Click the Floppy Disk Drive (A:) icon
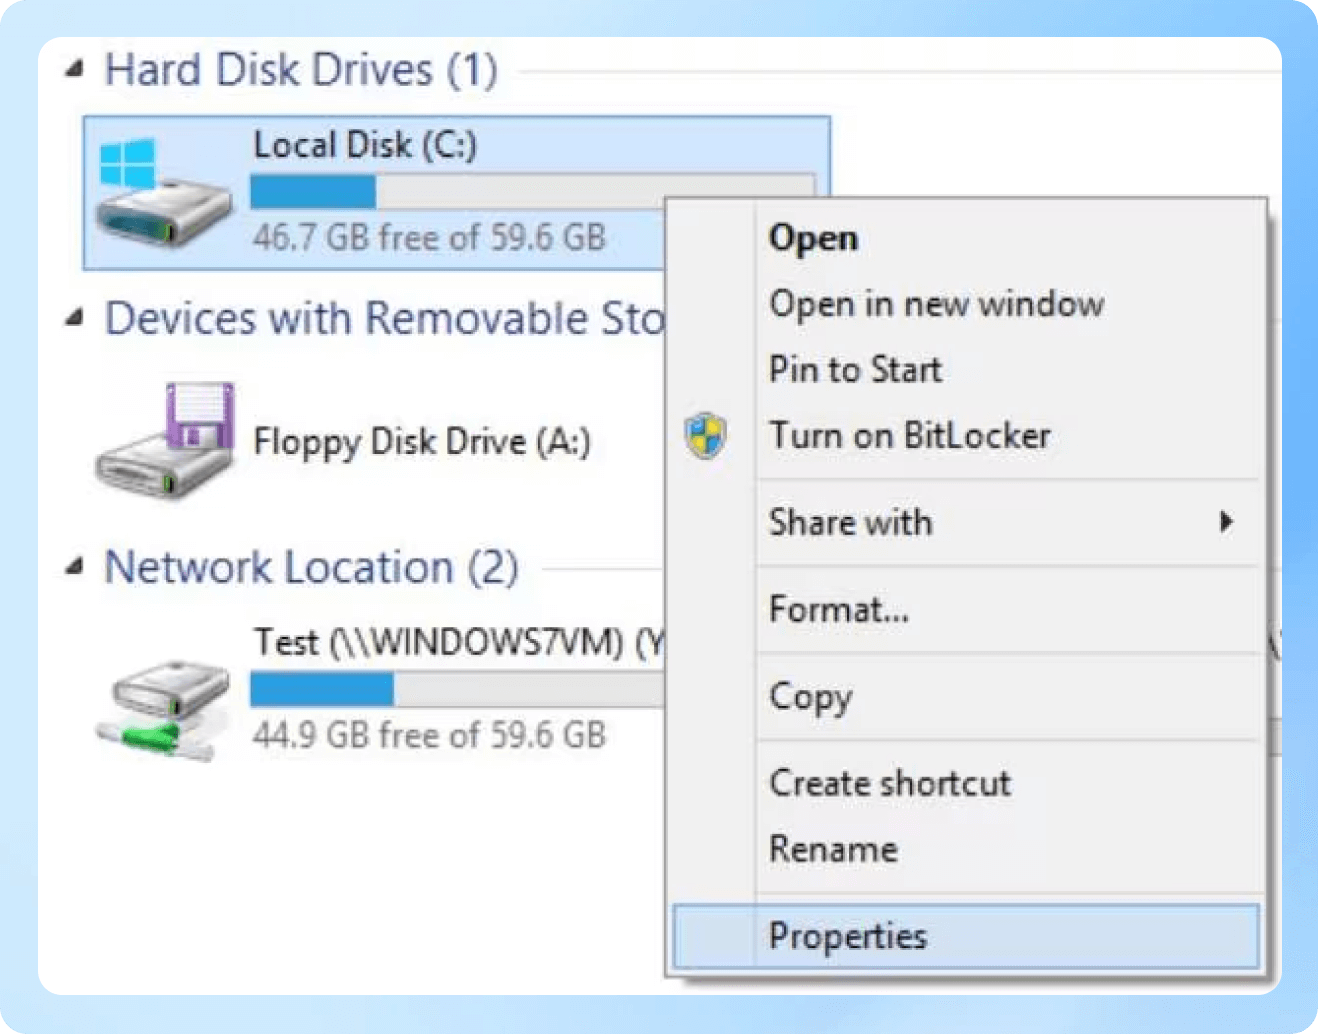1318x1034 pixels. point(165,439)
